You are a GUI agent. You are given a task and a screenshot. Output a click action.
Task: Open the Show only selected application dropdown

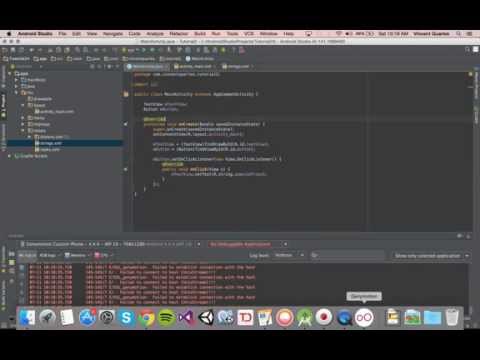(x=431, y=256)
